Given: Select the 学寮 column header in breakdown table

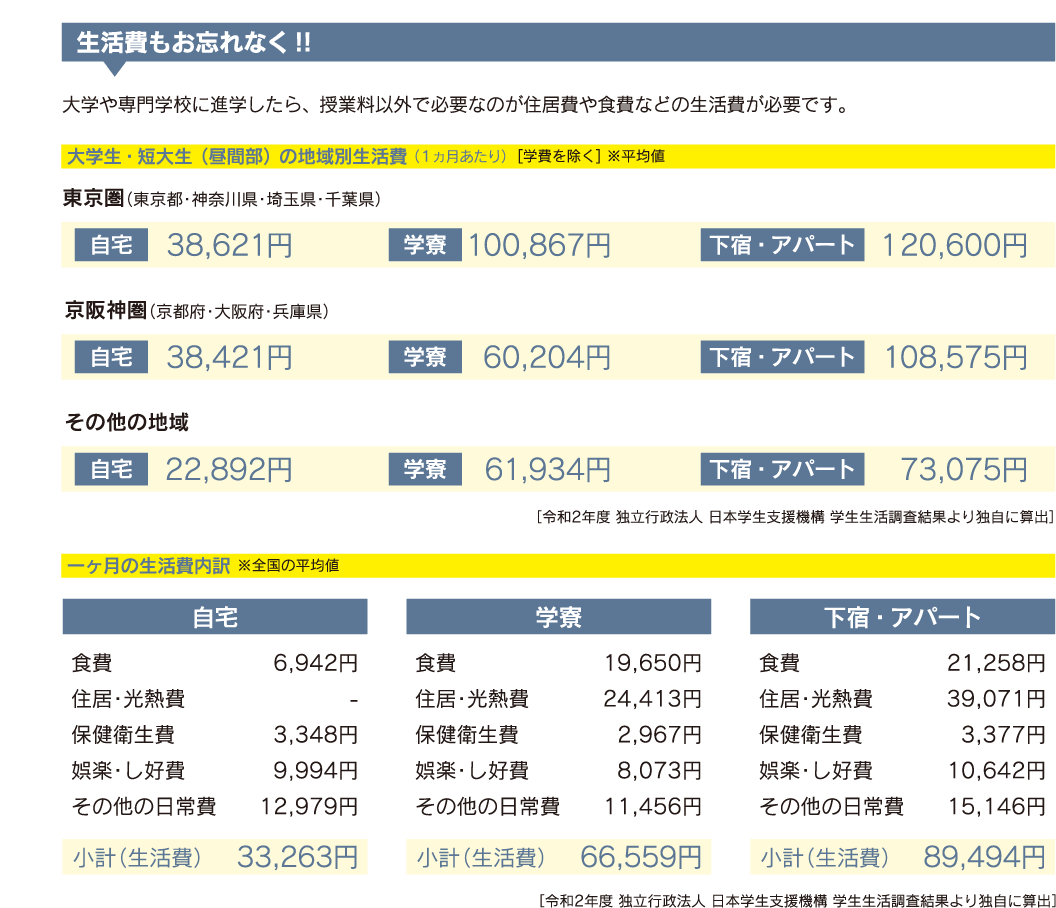Looking at the screenshot, I should point(558,617).
